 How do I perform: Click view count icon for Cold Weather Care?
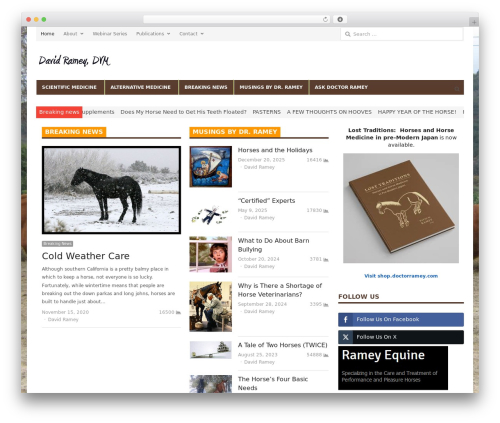[178, 312]
